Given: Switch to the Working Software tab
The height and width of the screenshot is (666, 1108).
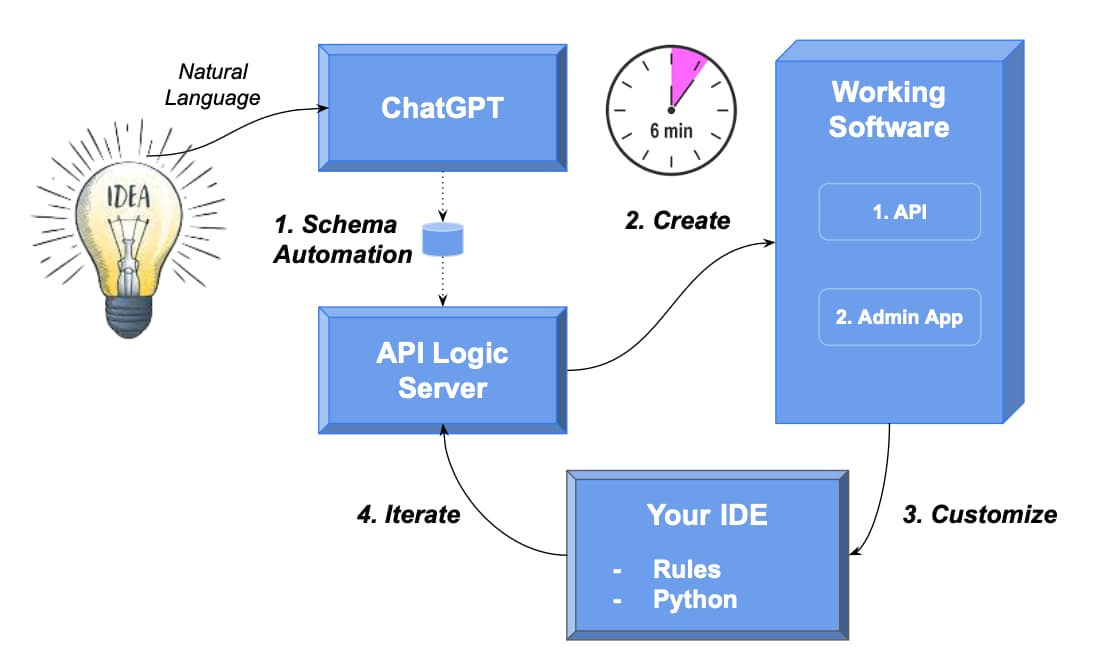Looking at the screenshot, I should pos(888,110).
